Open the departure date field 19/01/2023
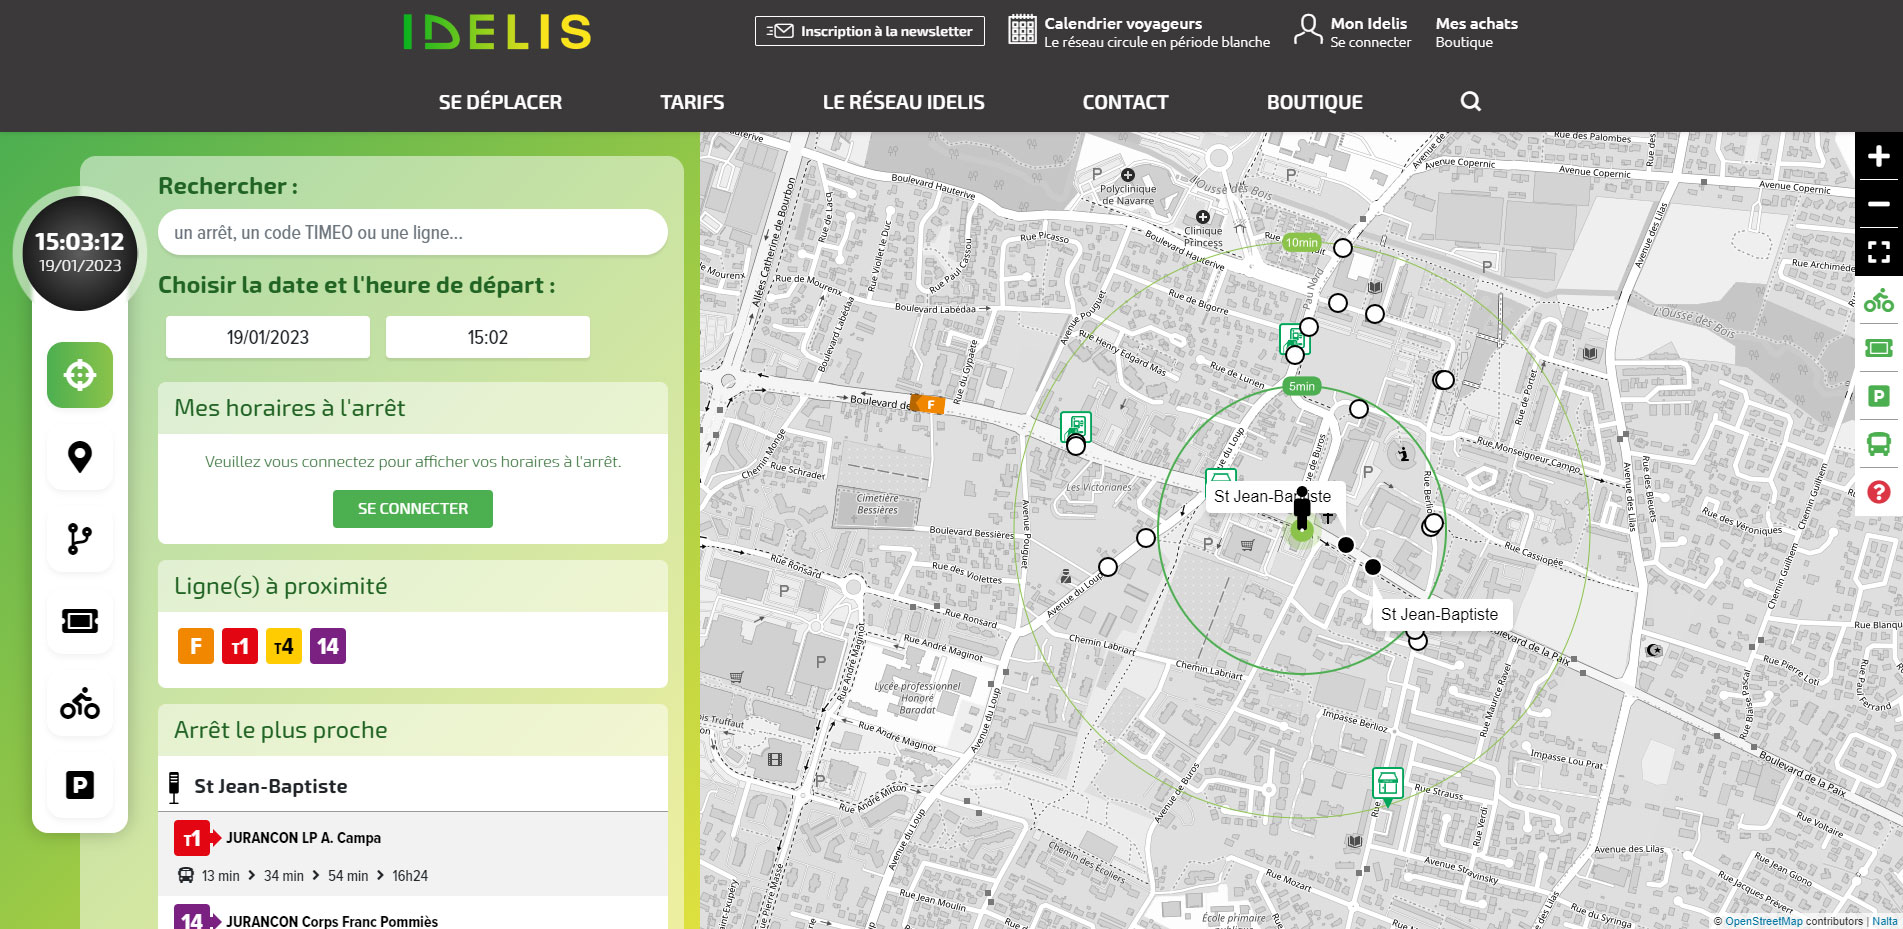Screen dimensions: 1903x929 [268, 337]
